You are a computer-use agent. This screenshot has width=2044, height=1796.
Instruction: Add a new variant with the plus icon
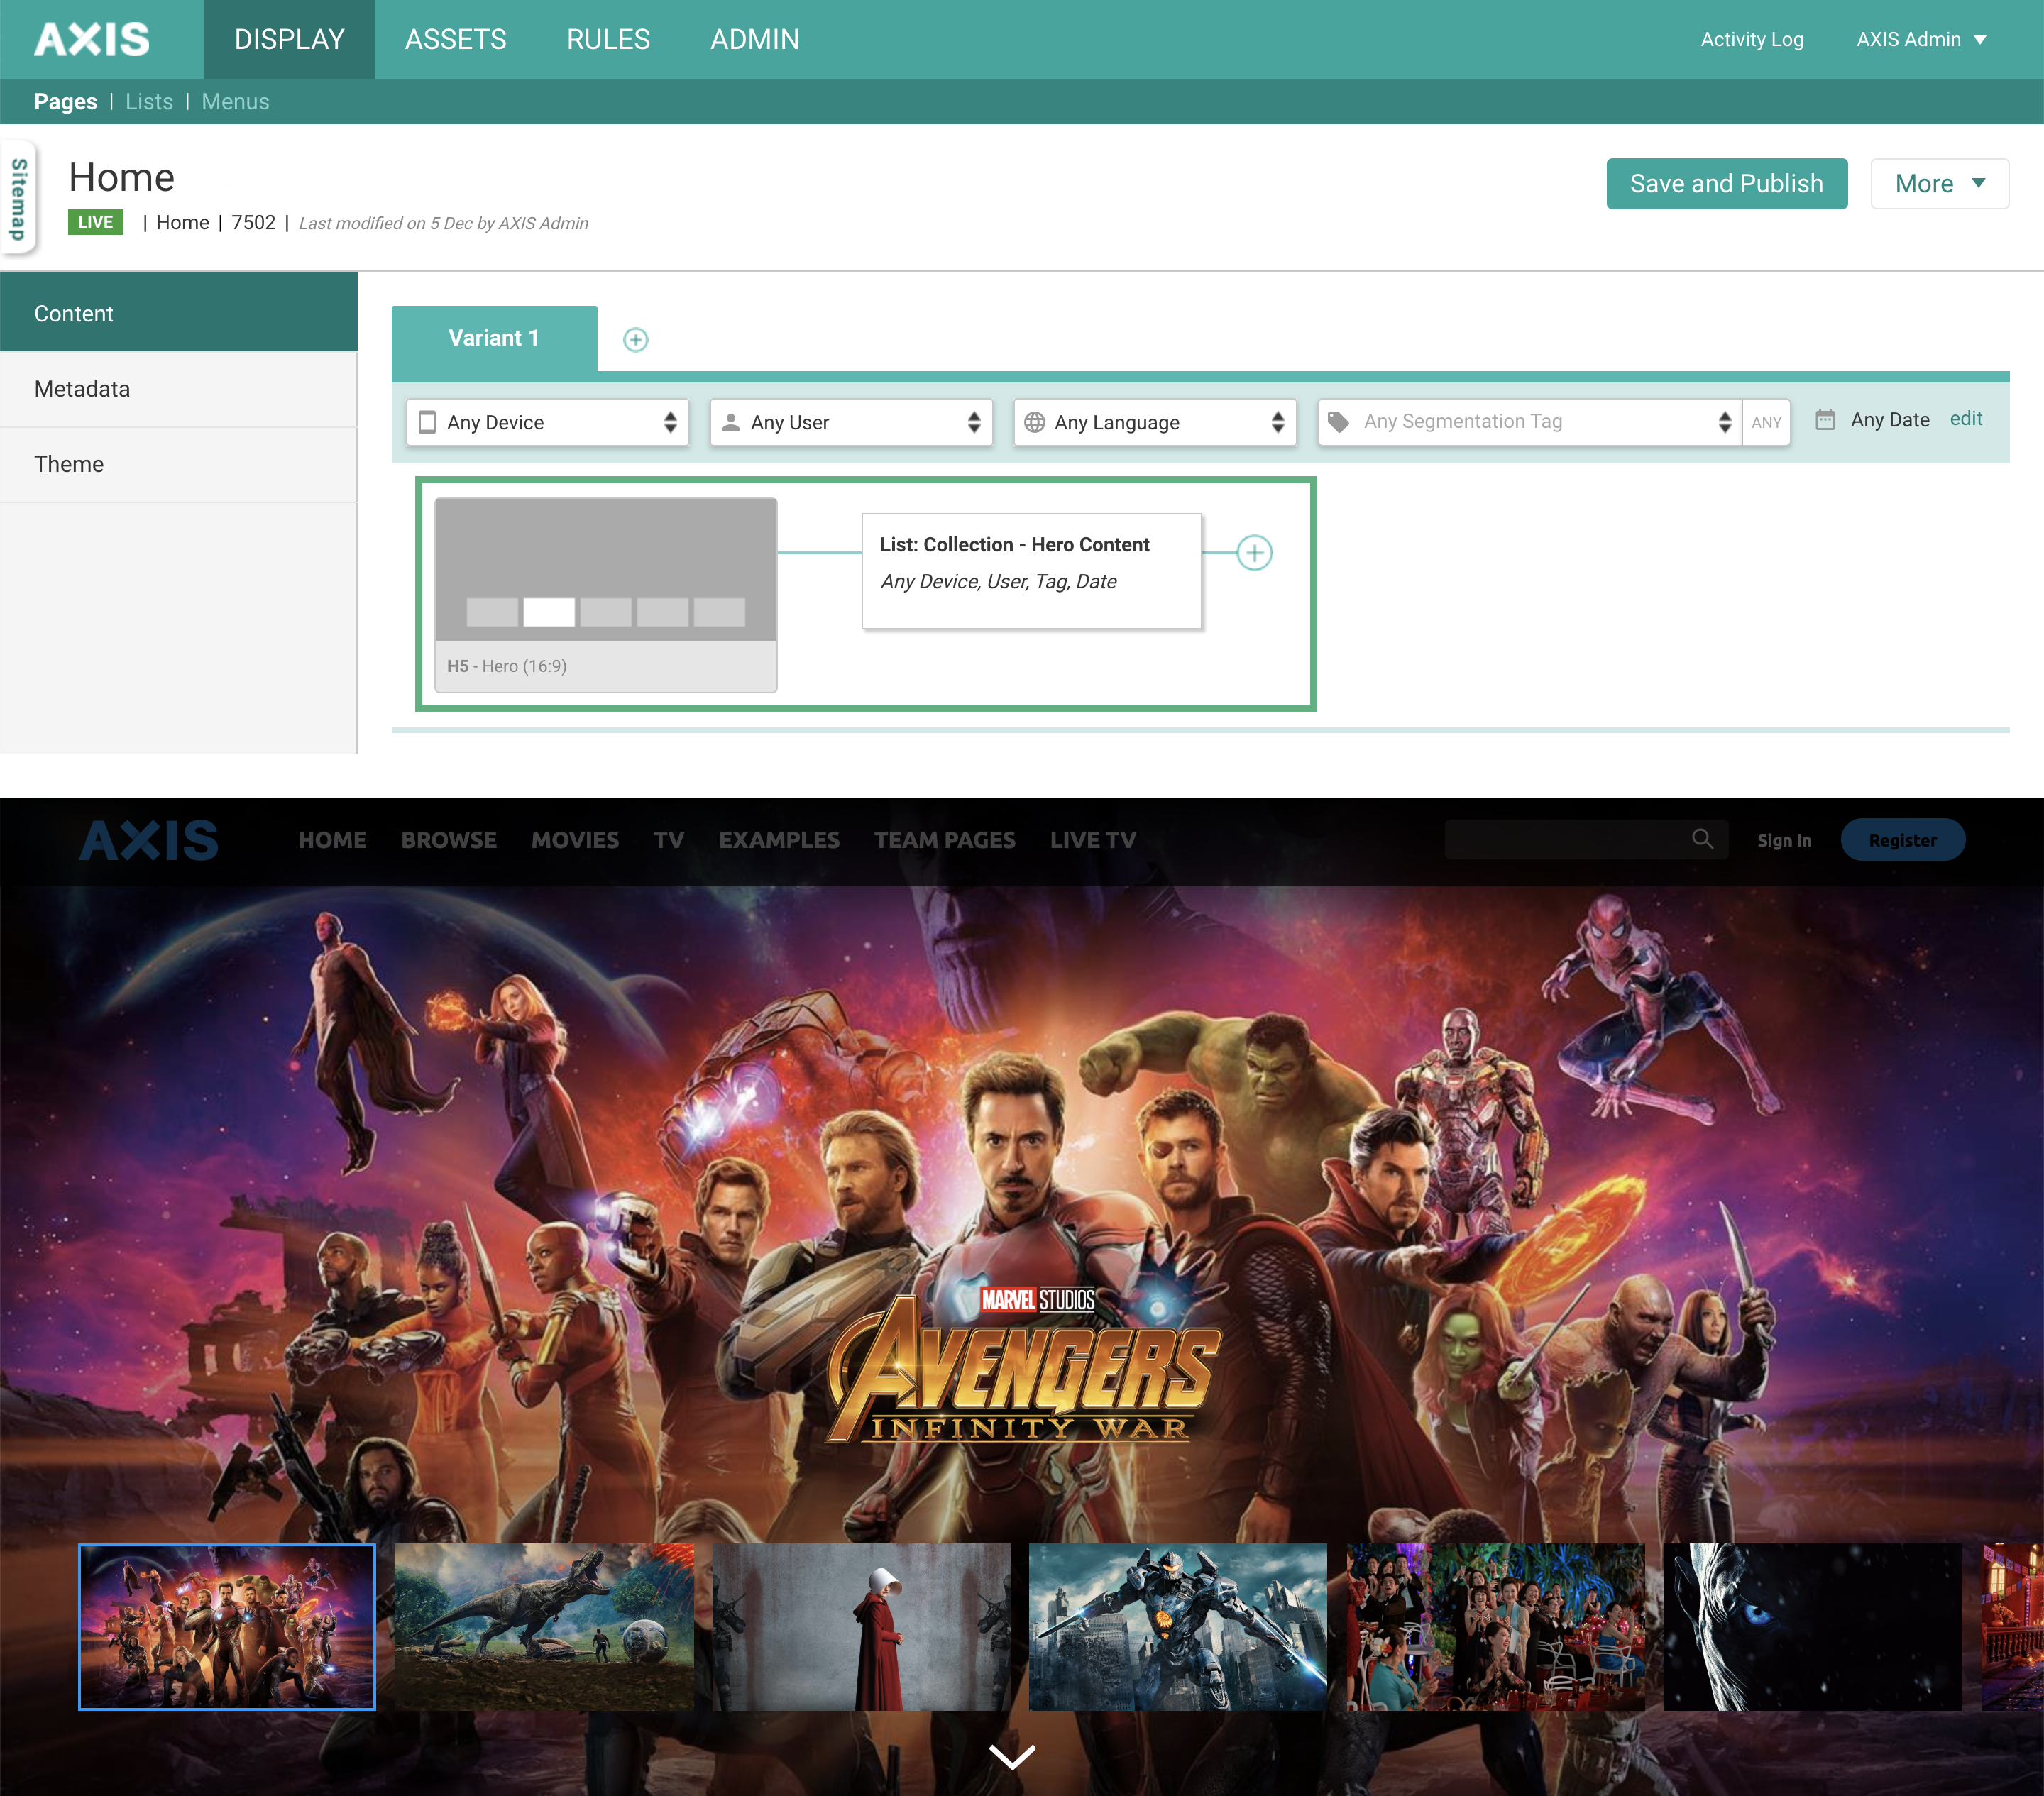635,340
